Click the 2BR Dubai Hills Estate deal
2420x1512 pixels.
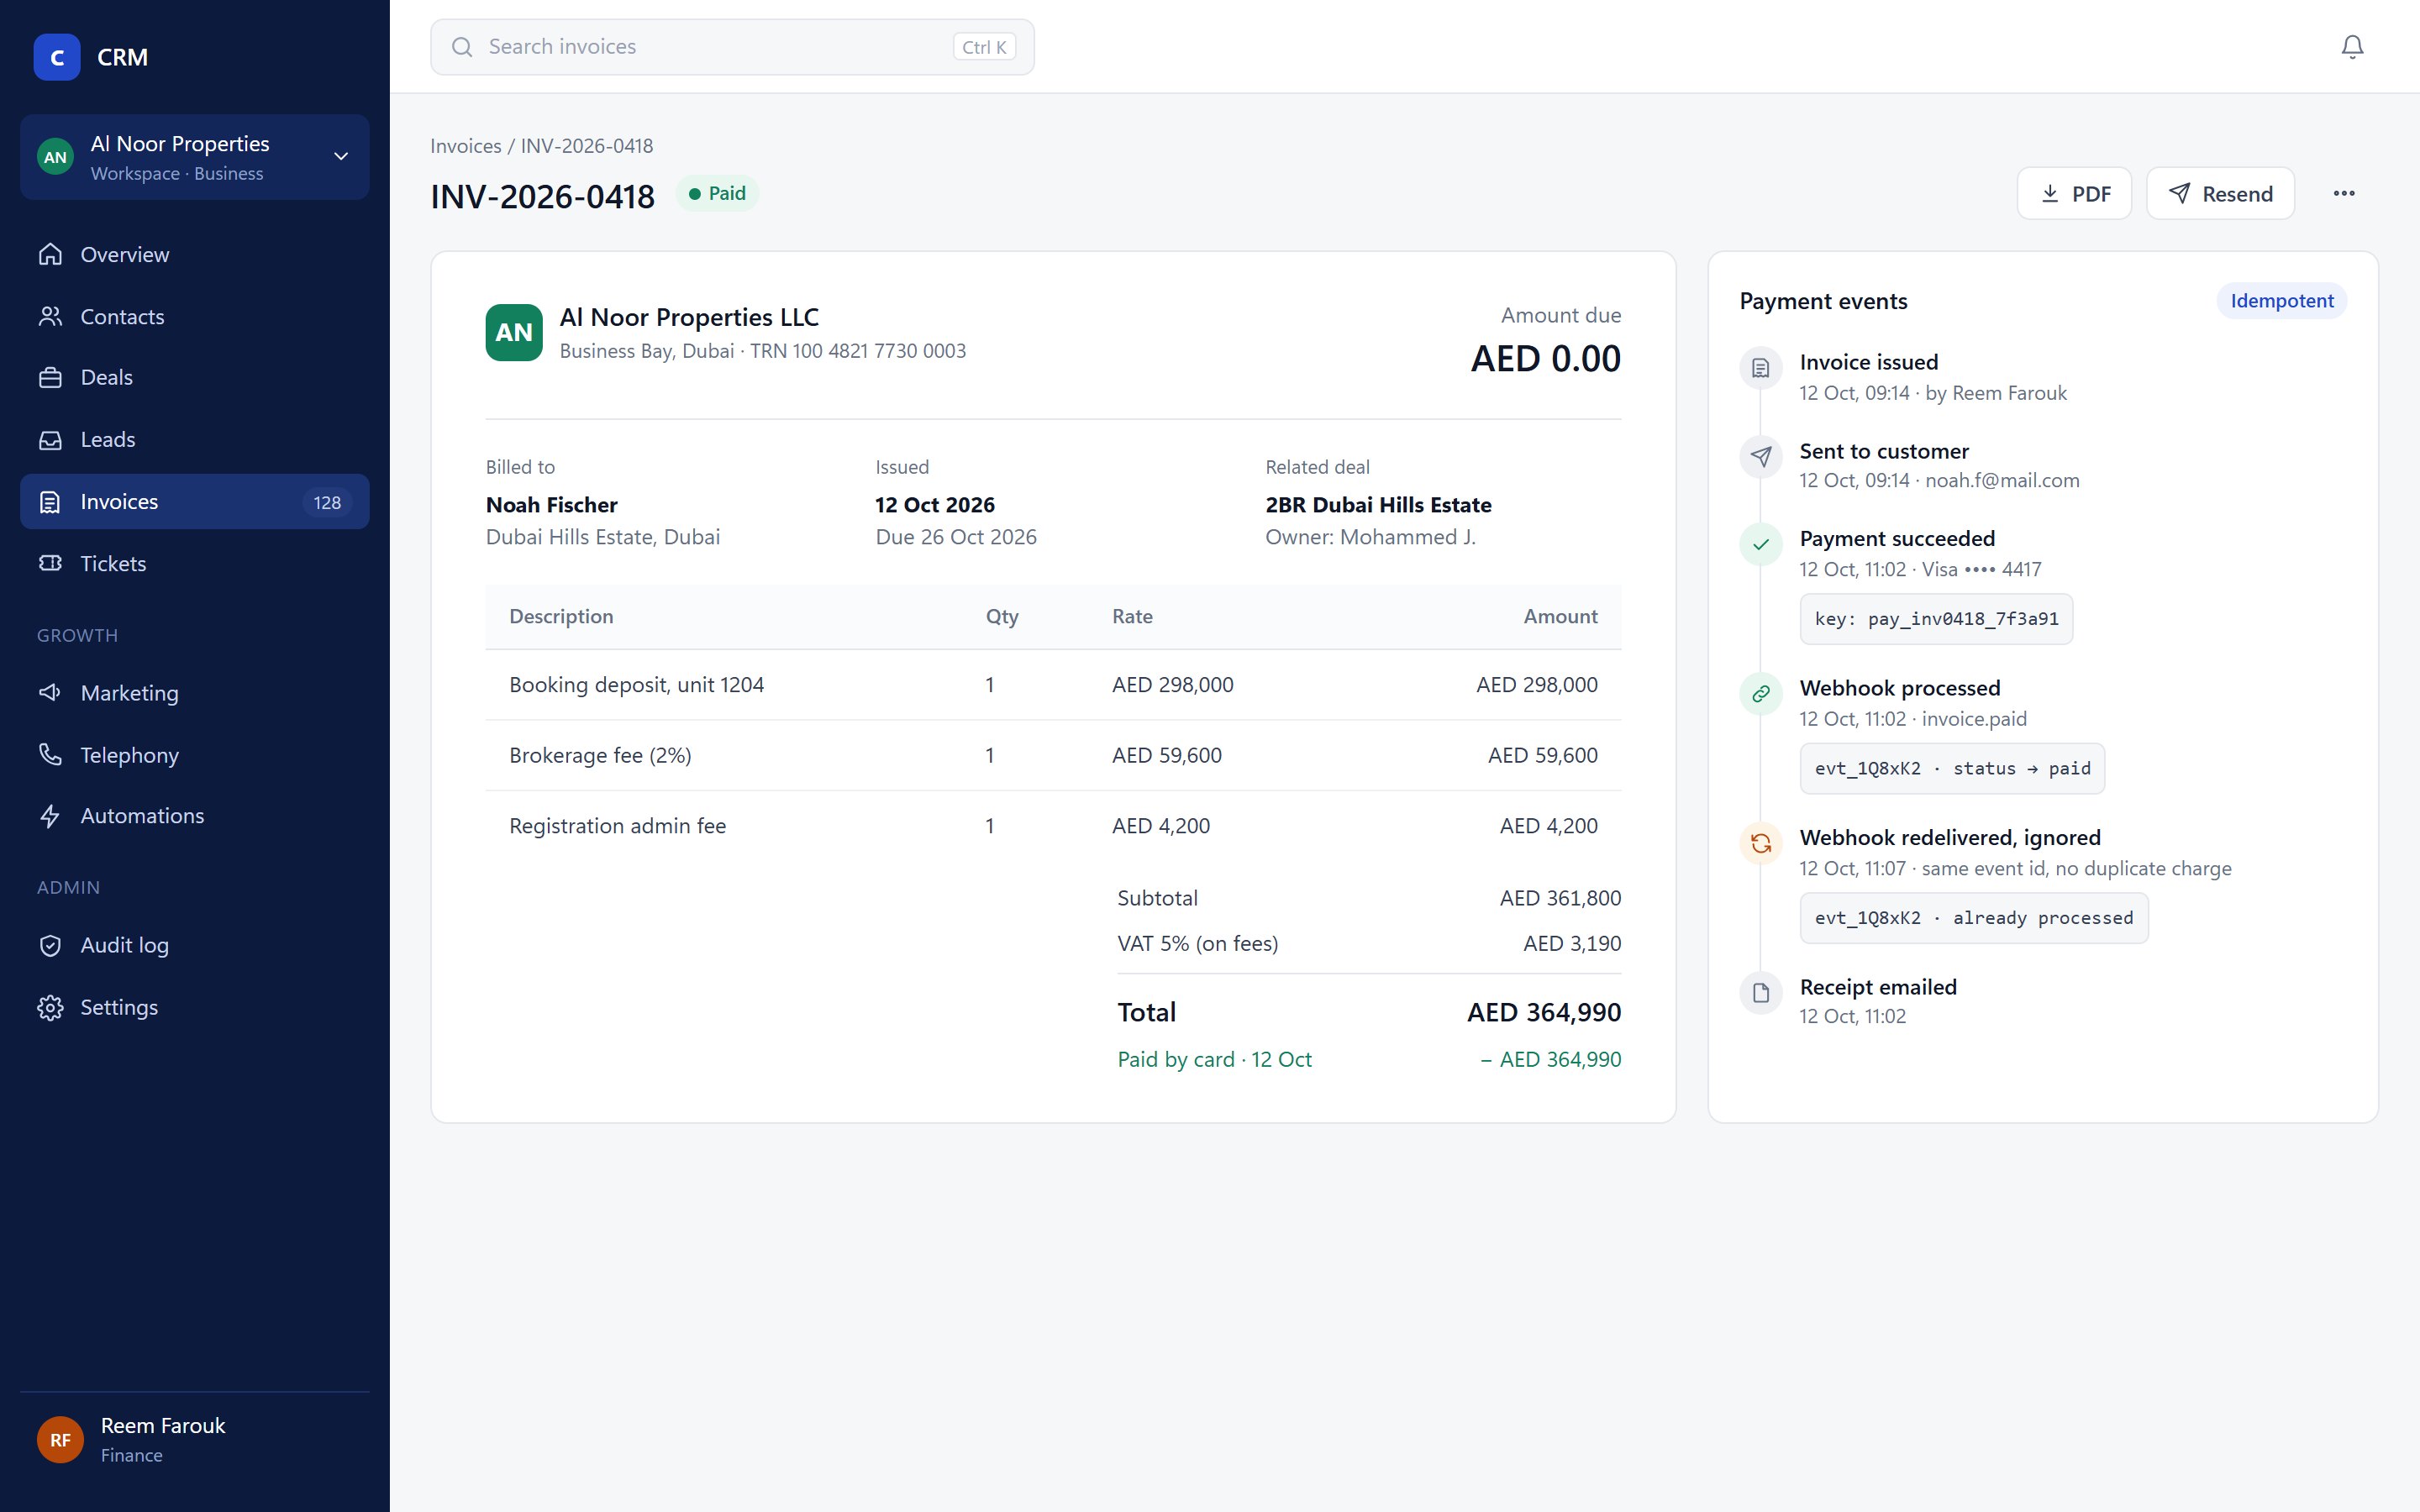click(1378, 505)
